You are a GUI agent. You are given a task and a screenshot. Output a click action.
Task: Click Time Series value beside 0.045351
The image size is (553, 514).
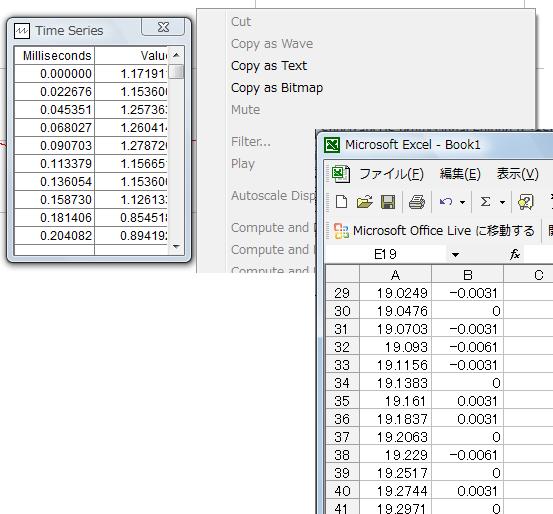(131, 110)
